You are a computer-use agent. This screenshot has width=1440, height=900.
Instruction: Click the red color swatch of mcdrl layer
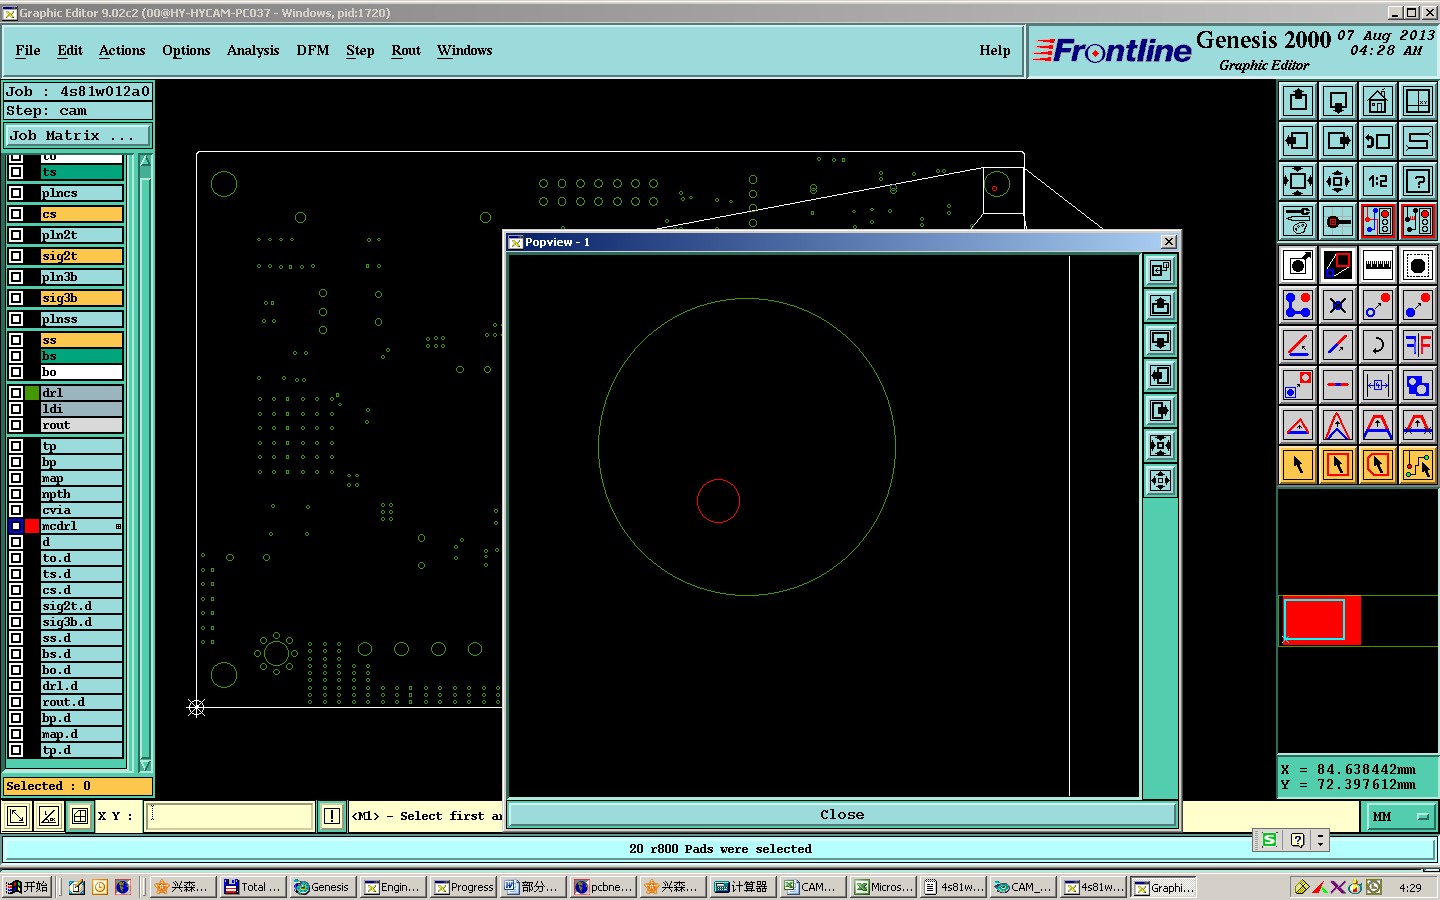click(x=32, y=526)
